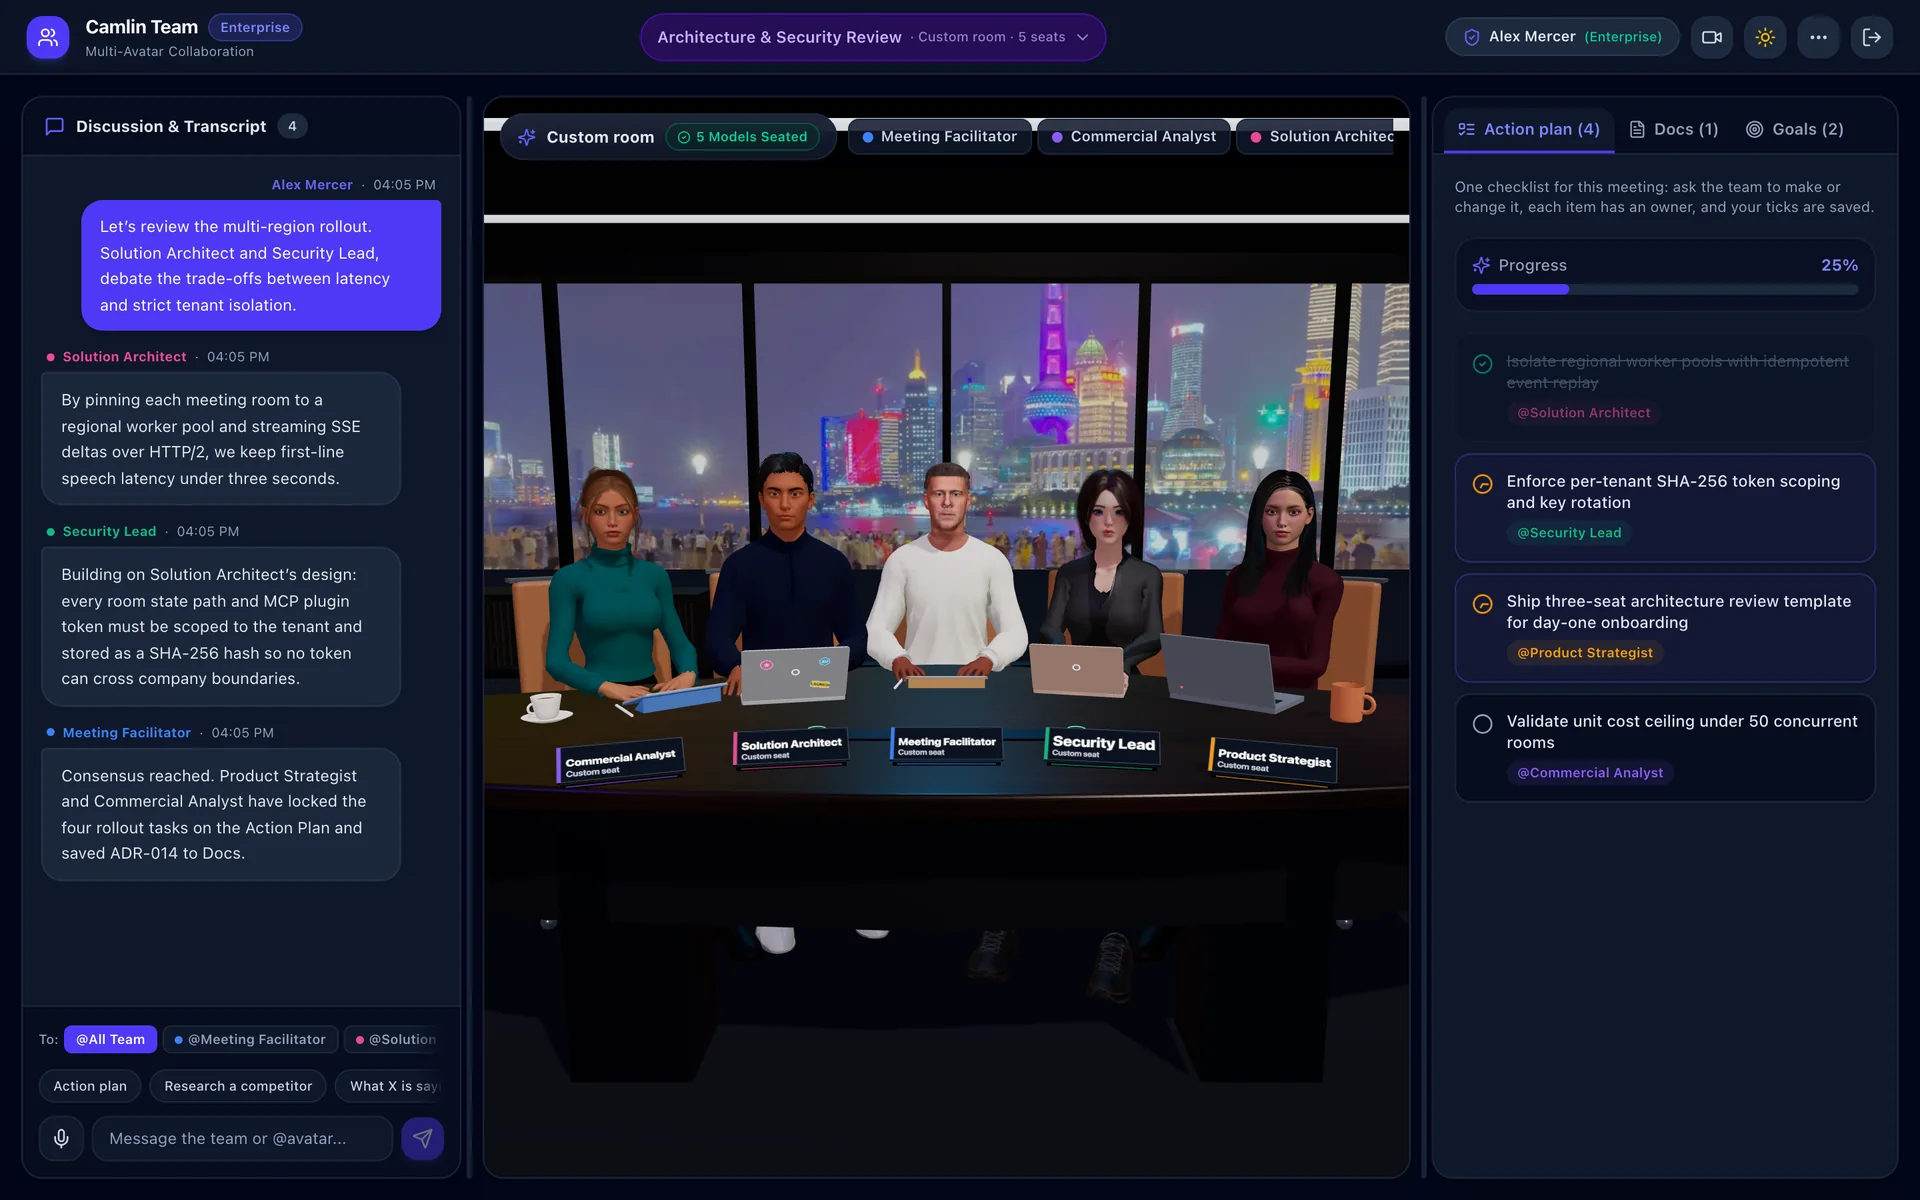The width and height of the screenshot is (1920, 1200).
Task: Click the check icon in 5 Models Seated
Action: tap(684, 137)
